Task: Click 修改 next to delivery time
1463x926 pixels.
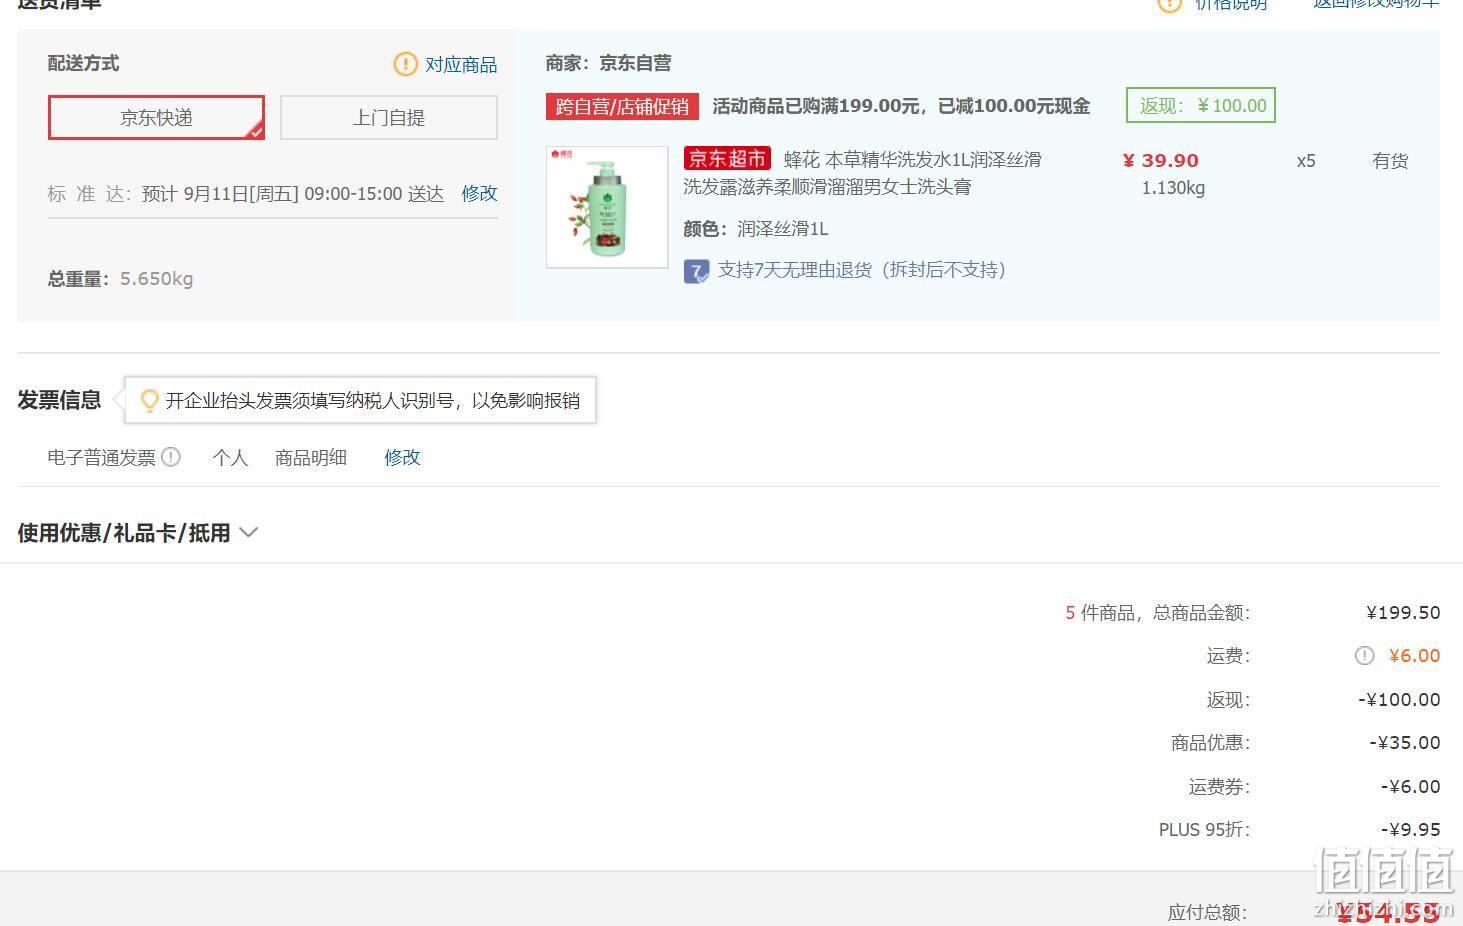Action: (479, 194)
